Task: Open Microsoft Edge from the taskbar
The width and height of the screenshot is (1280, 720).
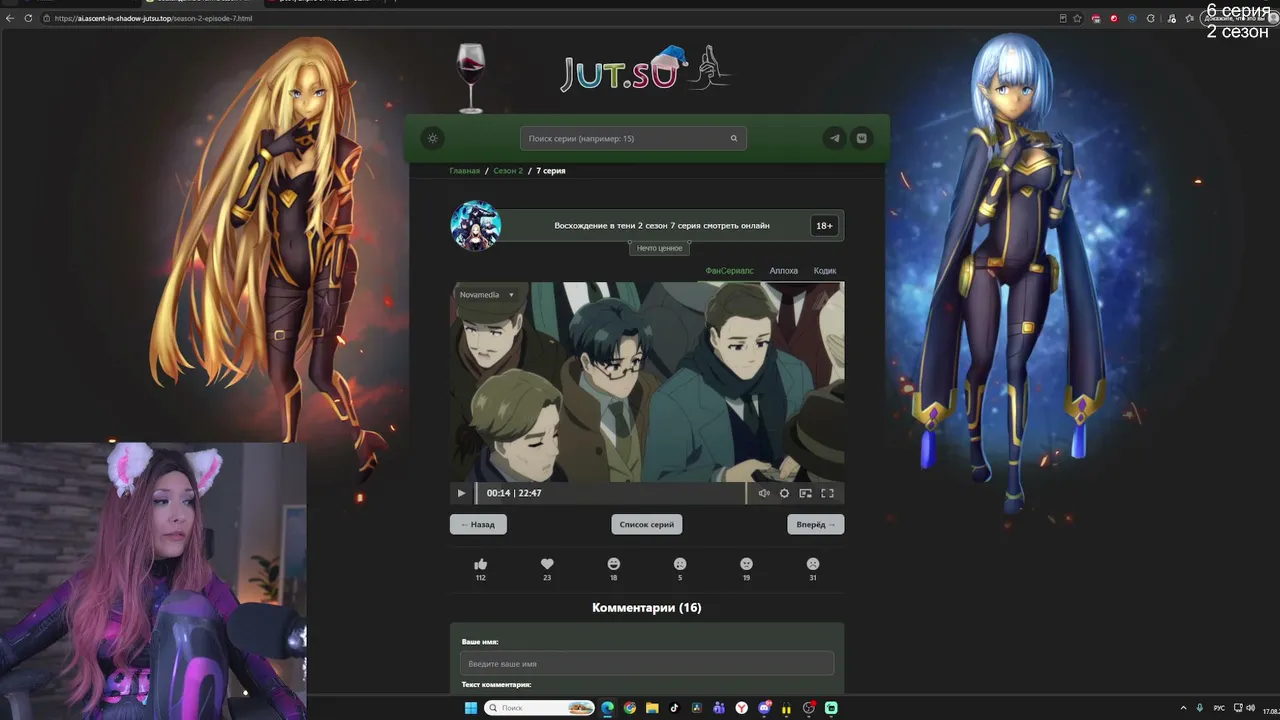Action: click(x=607, y=708)
